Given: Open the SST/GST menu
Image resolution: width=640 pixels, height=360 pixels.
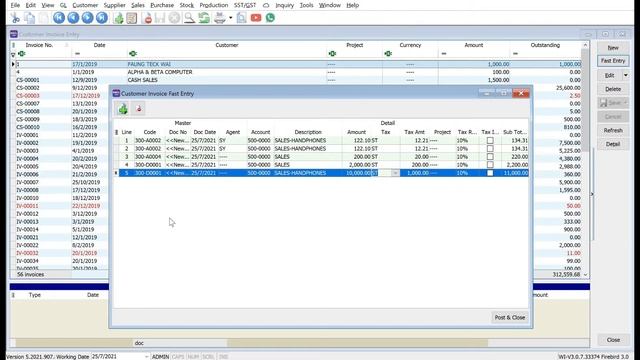Looking at the screenshot, I should pyautogui.click(x=245, y=5).
